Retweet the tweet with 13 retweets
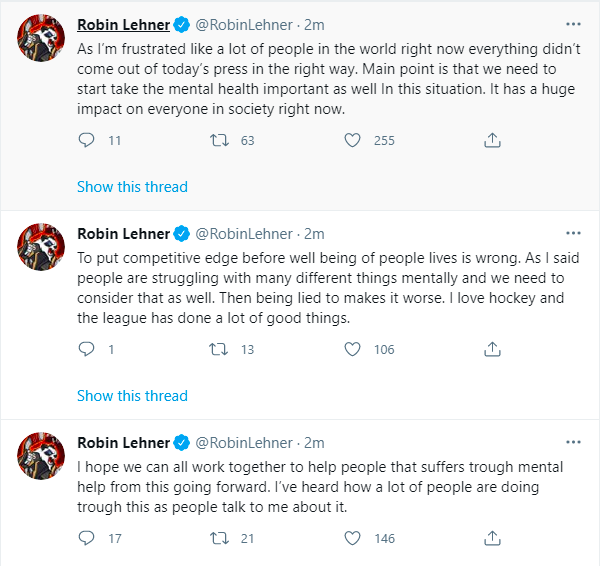Image resolution: width=600 pixels, height=566 pixels. point(220,349)
